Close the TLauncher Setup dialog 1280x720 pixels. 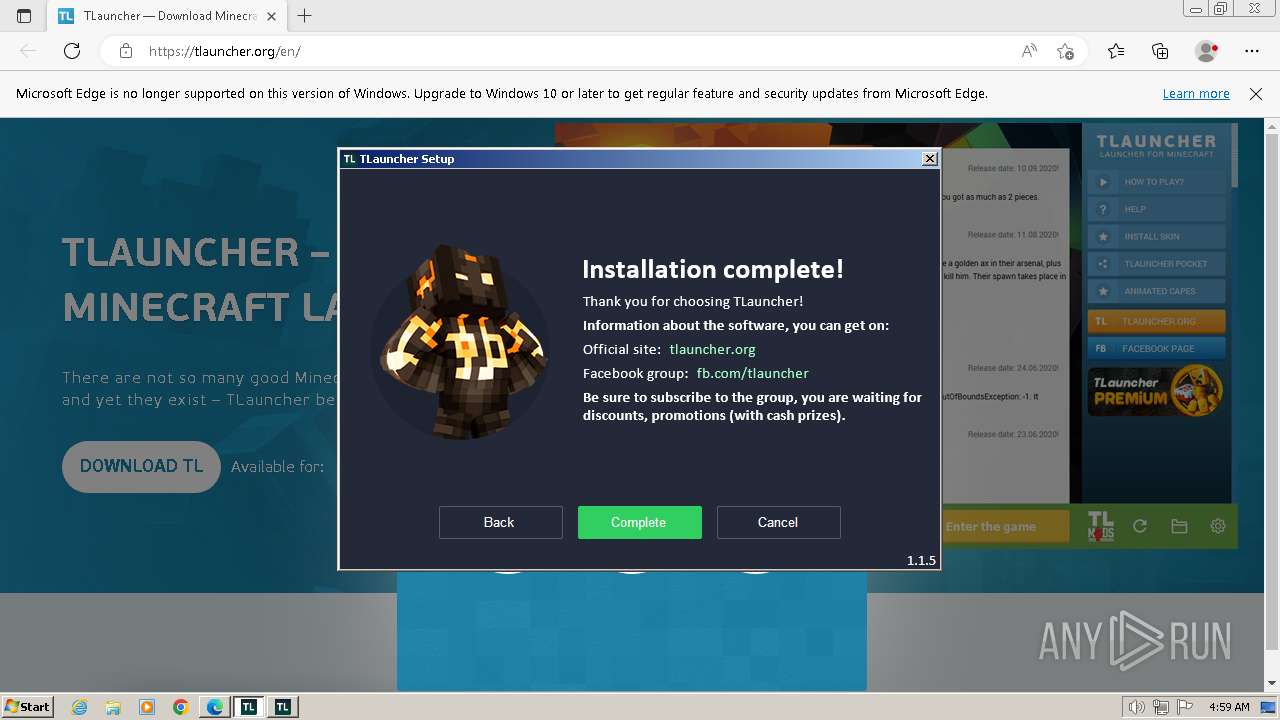click(x=929, y=158)
